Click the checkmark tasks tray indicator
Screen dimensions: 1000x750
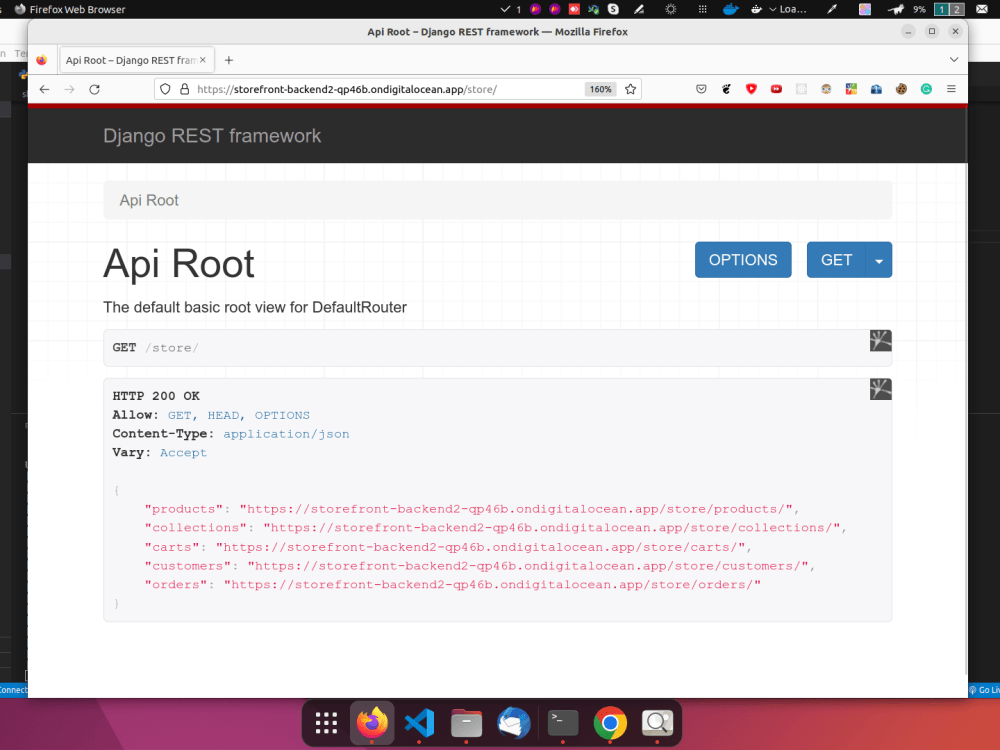pos(510,9)
